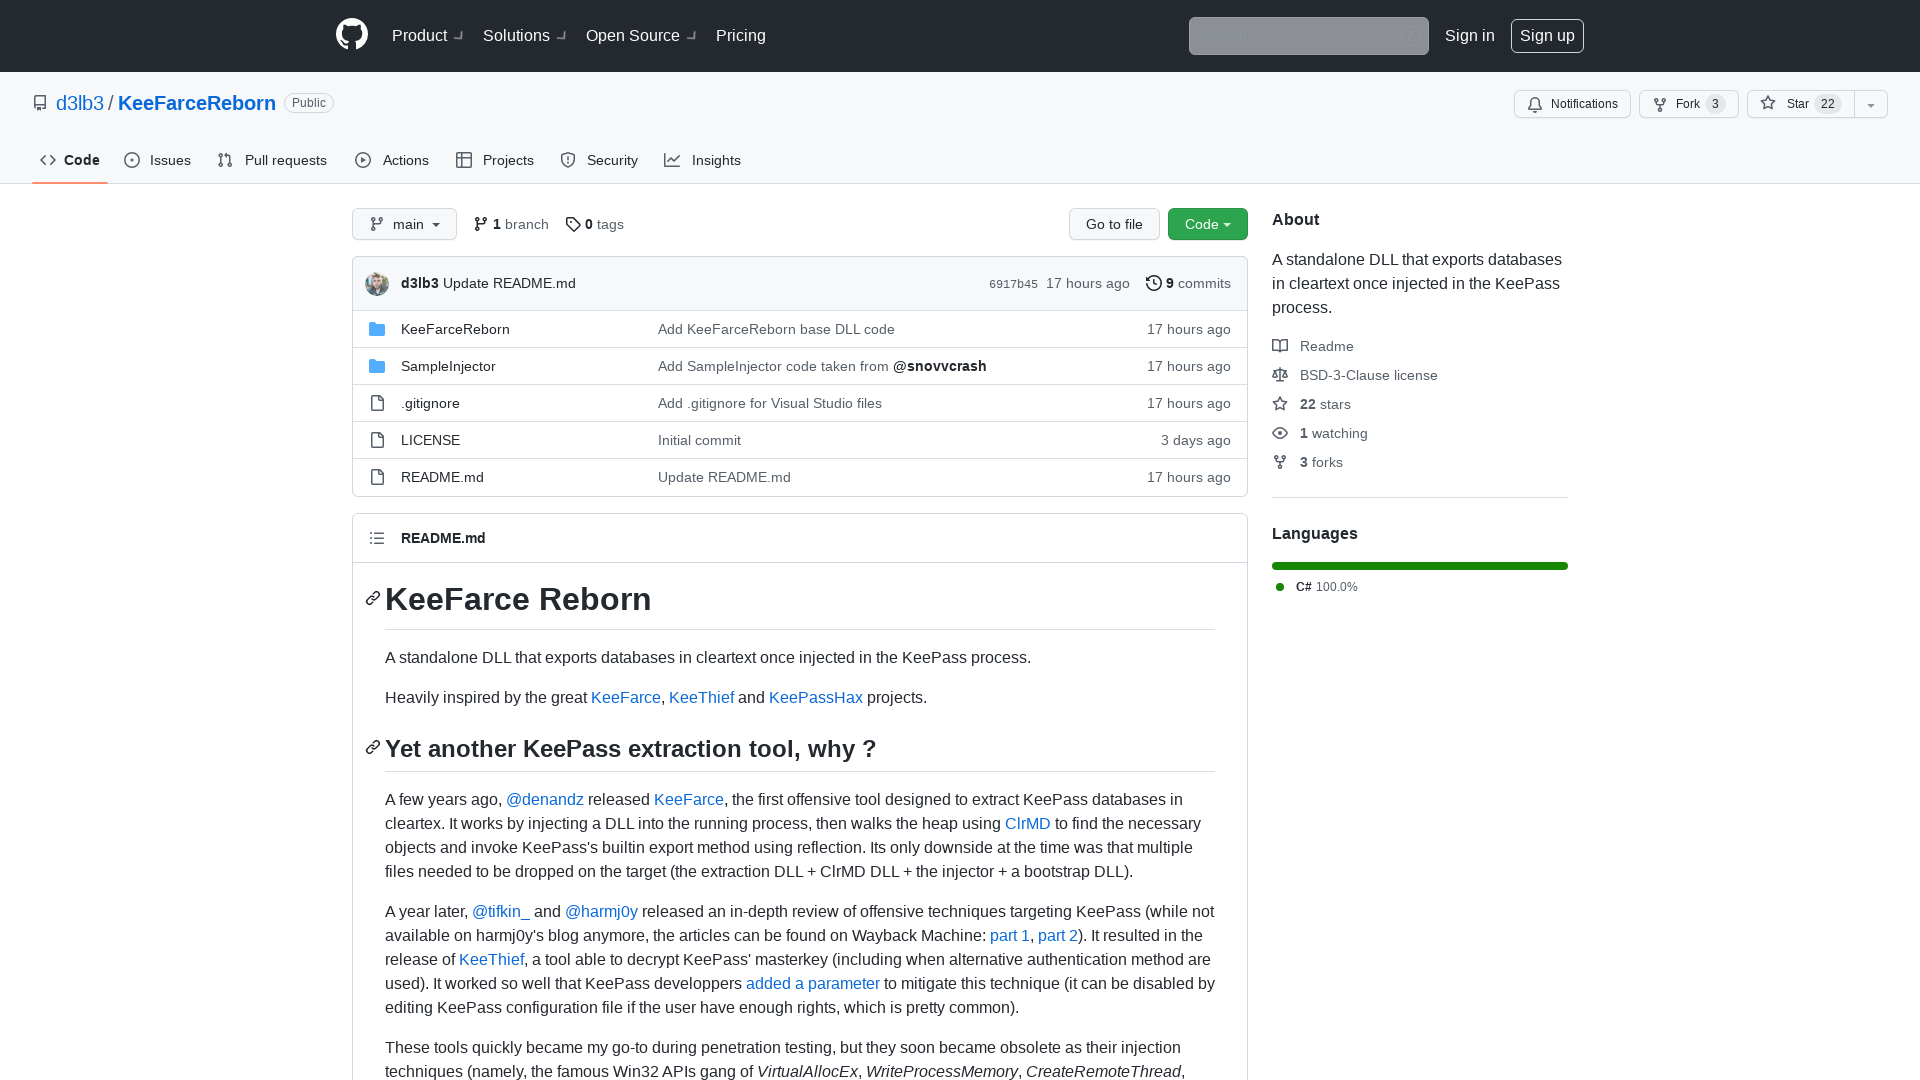Click the GitHub search field
The width and height of the screenshot is (1920, 1080).
click(x=1308, y=36)
